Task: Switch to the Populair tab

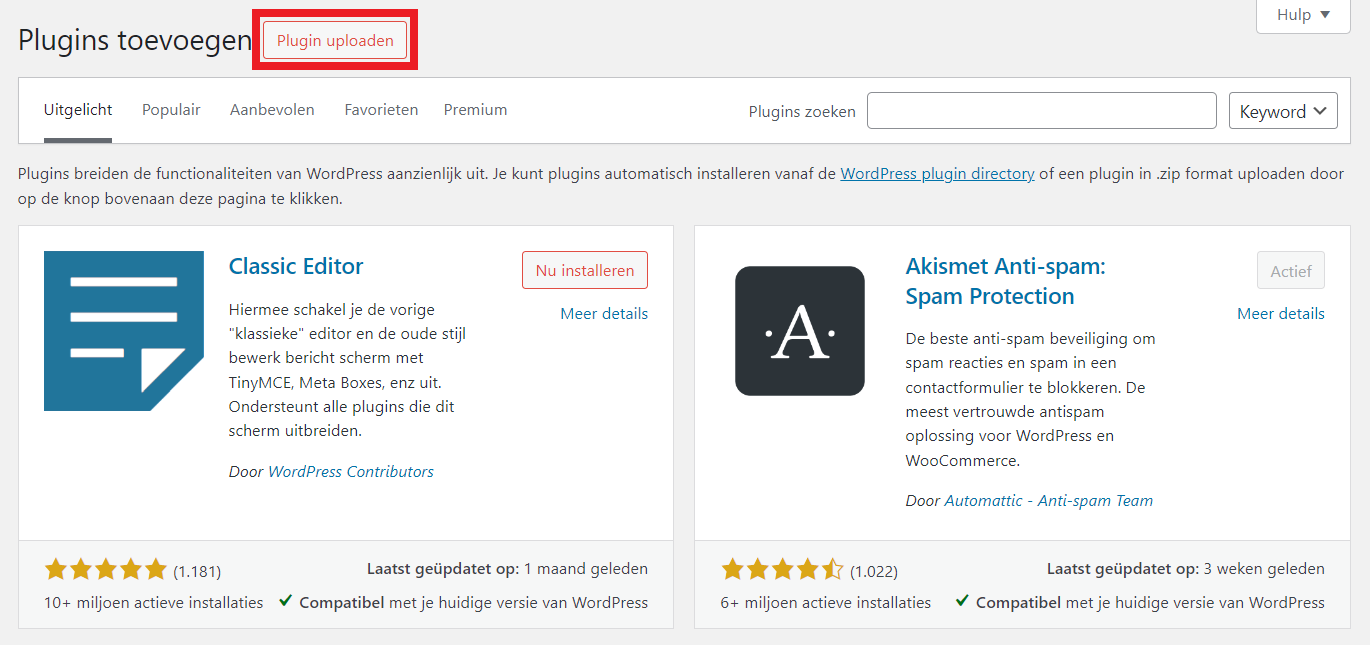Action: click(x=171, y=110)
